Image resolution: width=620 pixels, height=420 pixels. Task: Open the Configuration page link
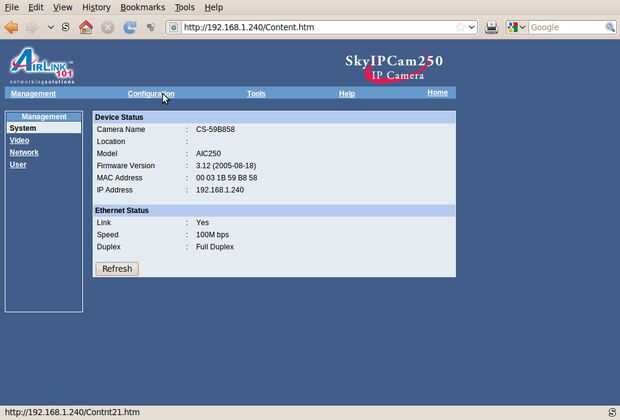click(x=151, y=93)
